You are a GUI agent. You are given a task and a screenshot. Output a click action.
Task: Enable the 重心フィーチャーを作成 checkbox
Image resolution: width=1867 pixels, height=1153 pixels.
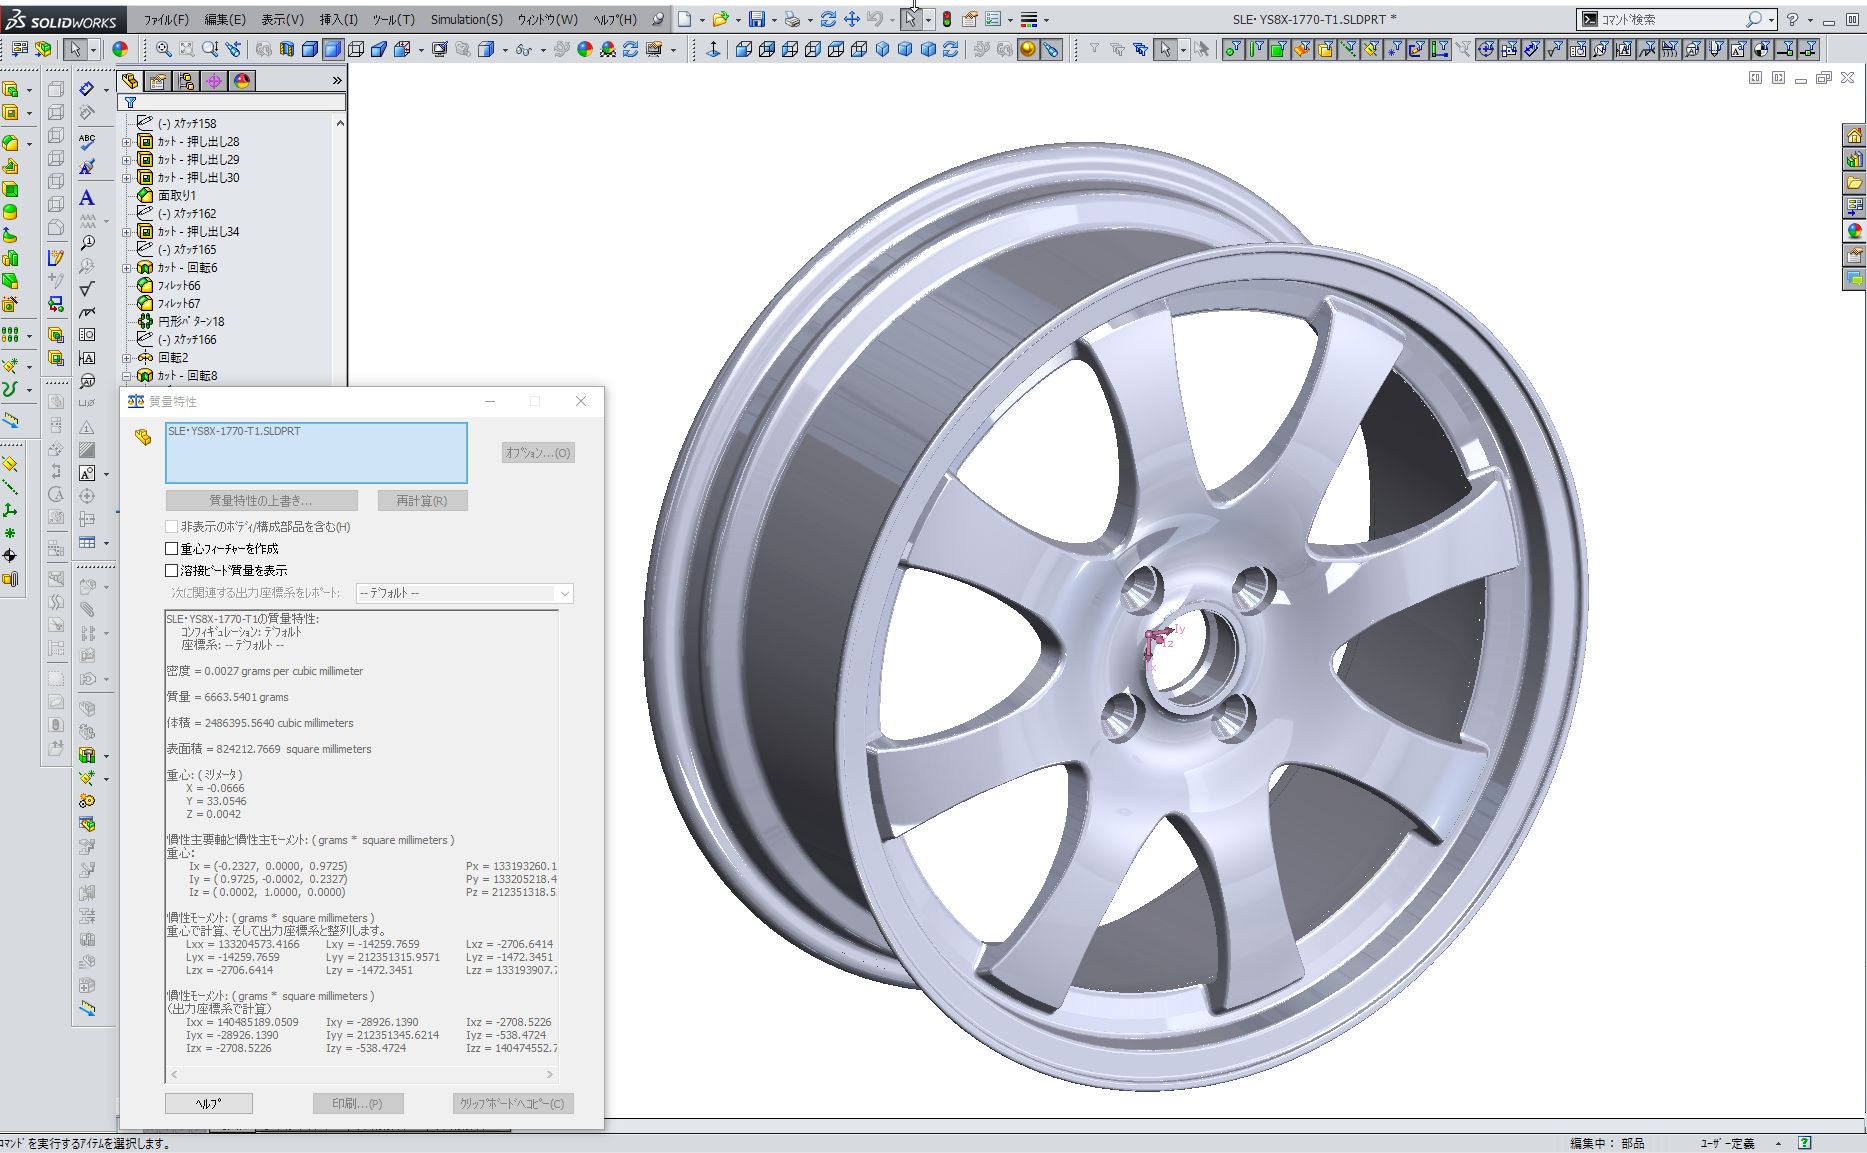172,549
